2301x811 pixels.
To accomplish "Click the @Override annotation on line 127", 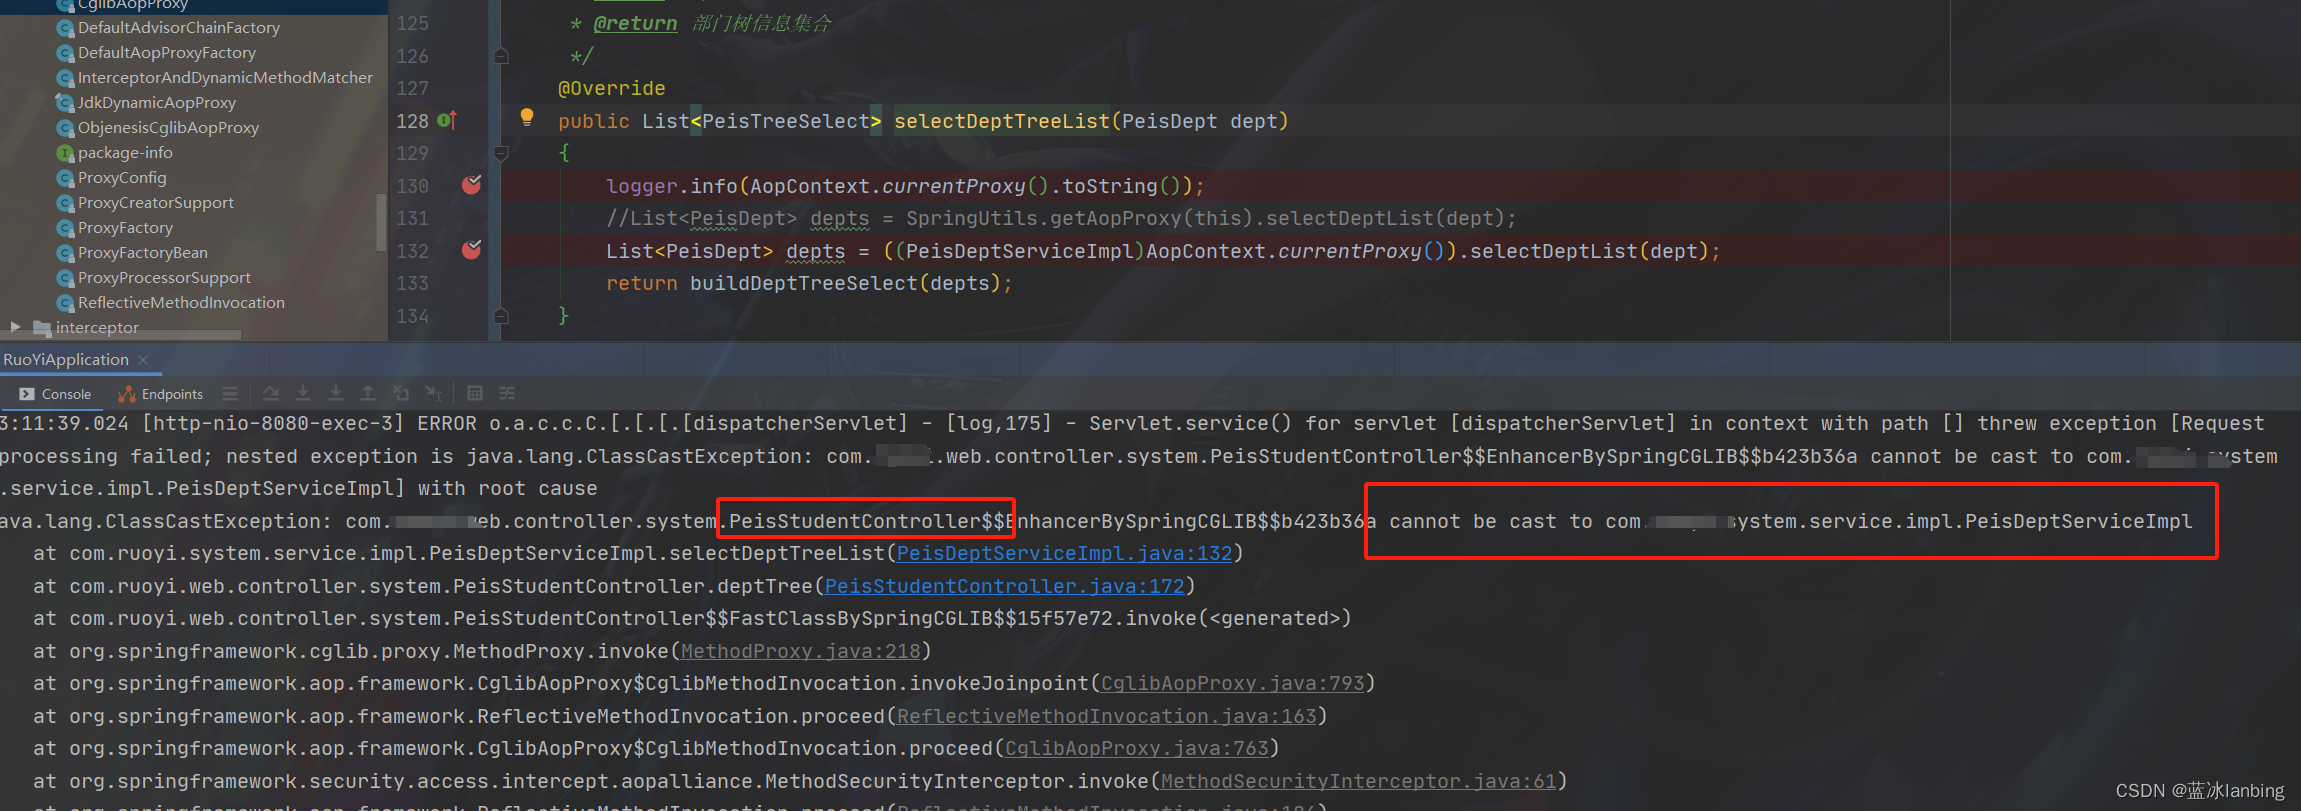I will 611,88.
